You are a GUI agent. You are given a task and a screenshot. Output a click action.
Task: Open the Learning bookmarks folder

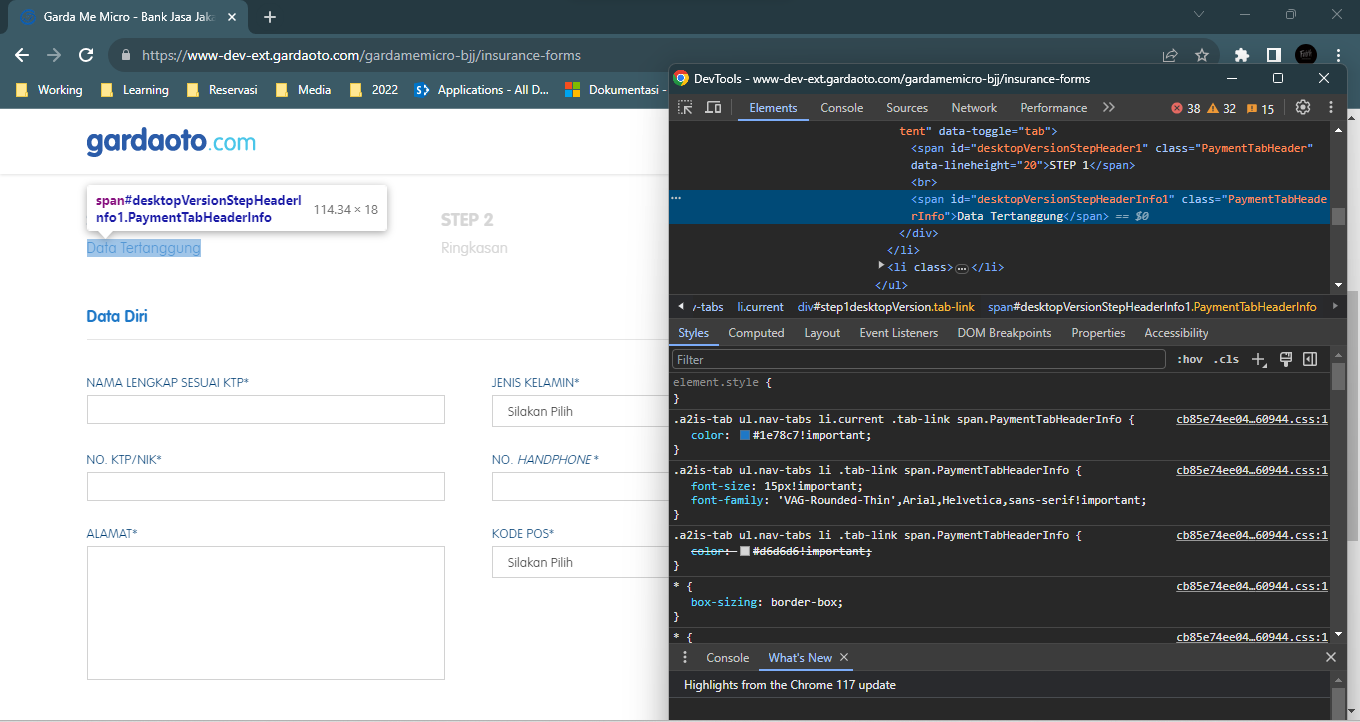135,90
